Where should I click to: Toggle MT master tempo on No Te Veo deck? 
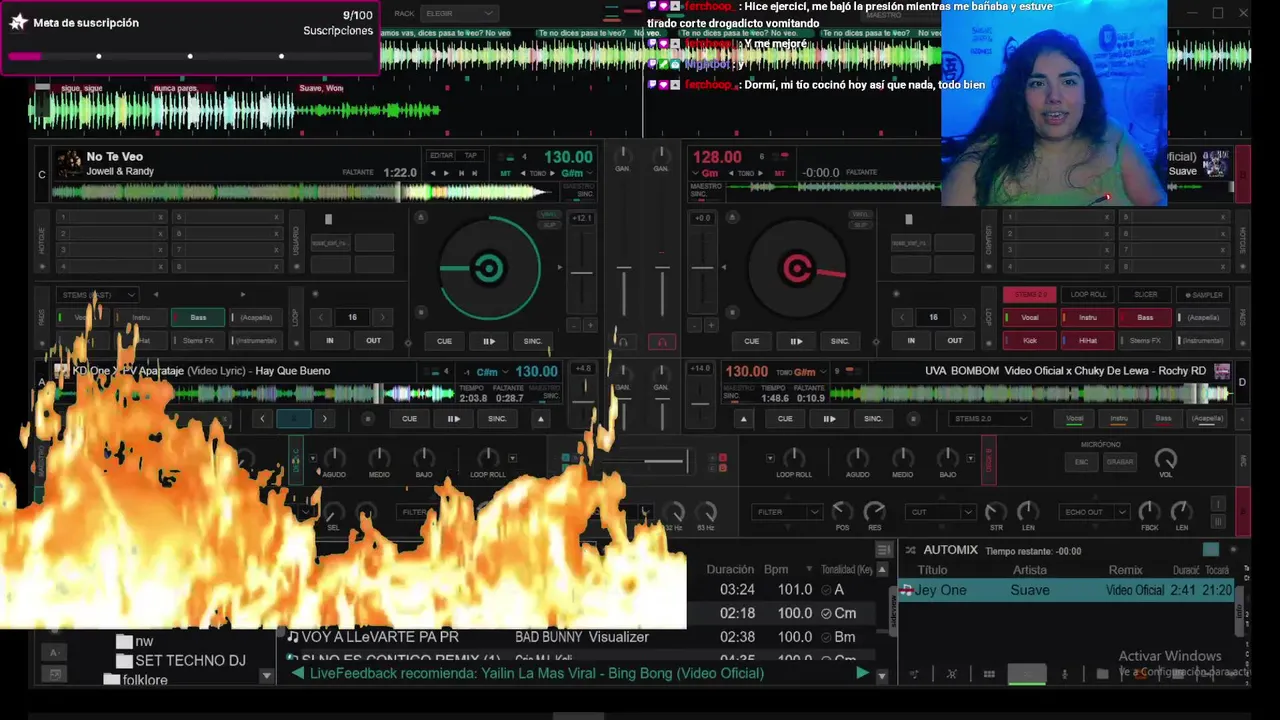[x=506, y=173]
